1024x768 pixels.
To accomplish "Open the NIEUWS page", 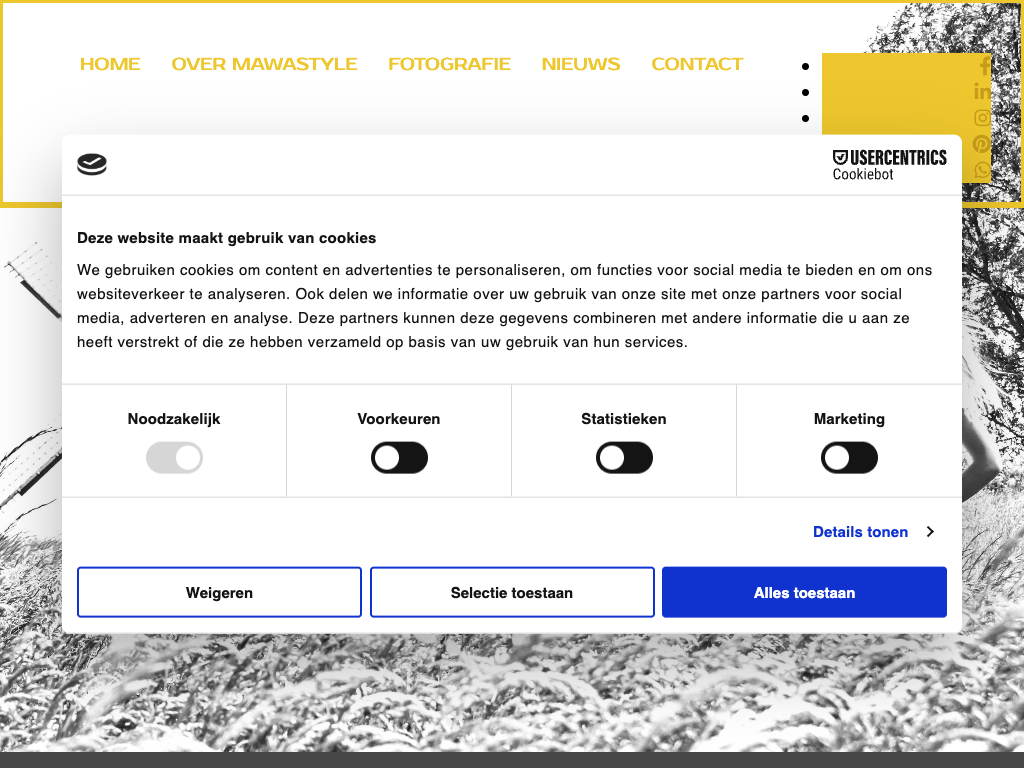I will tap(581, 64).
